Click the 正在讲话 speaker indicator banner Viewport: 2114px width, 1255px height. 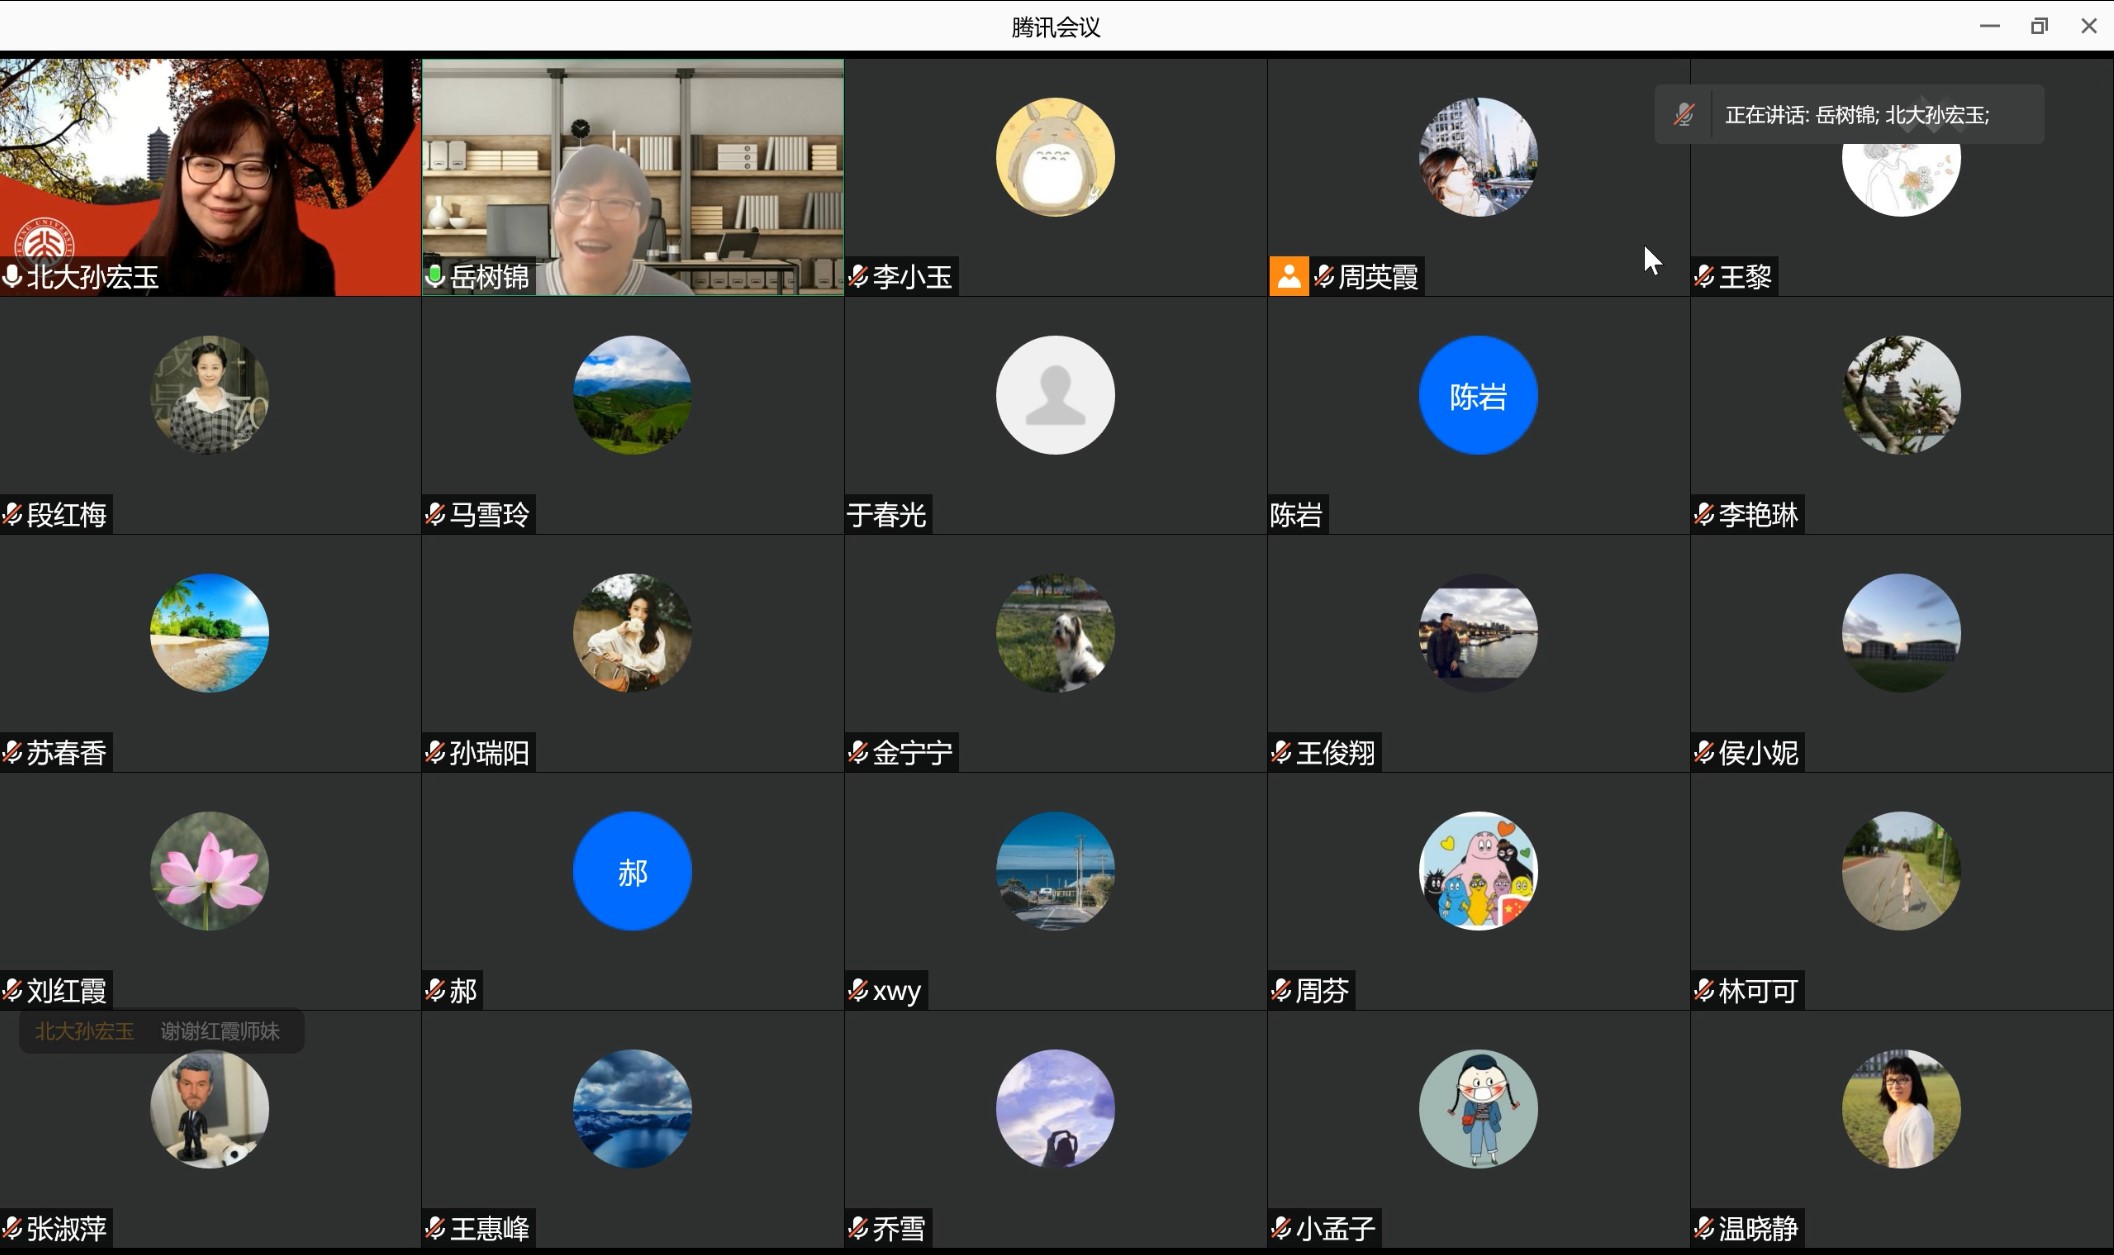(x=1857, y=115)
